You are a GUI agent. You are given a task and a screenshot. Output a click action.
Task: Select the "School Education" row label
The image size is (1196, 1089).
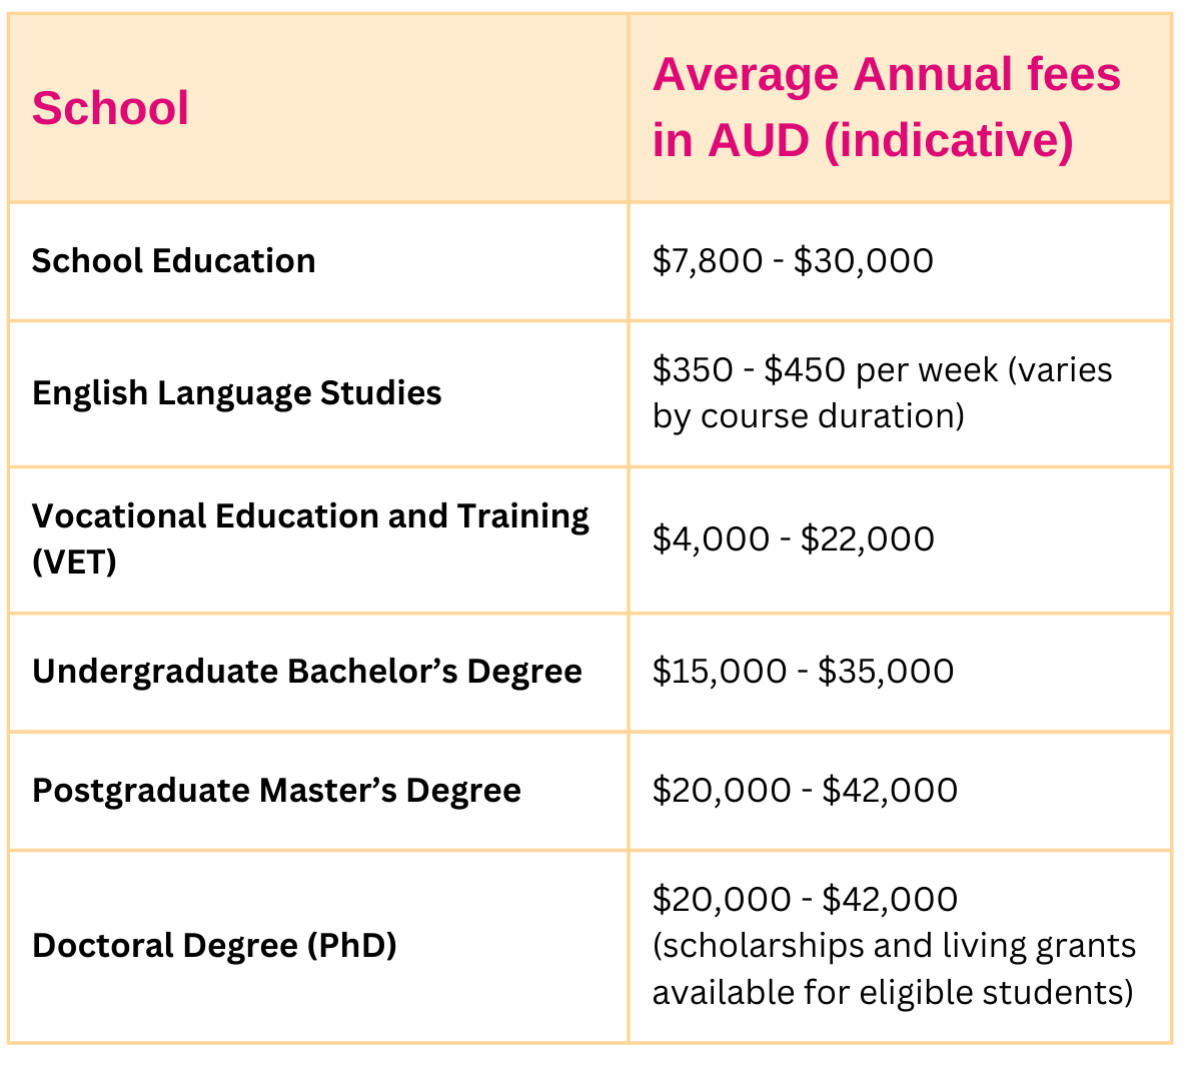(x=174, y=261)
